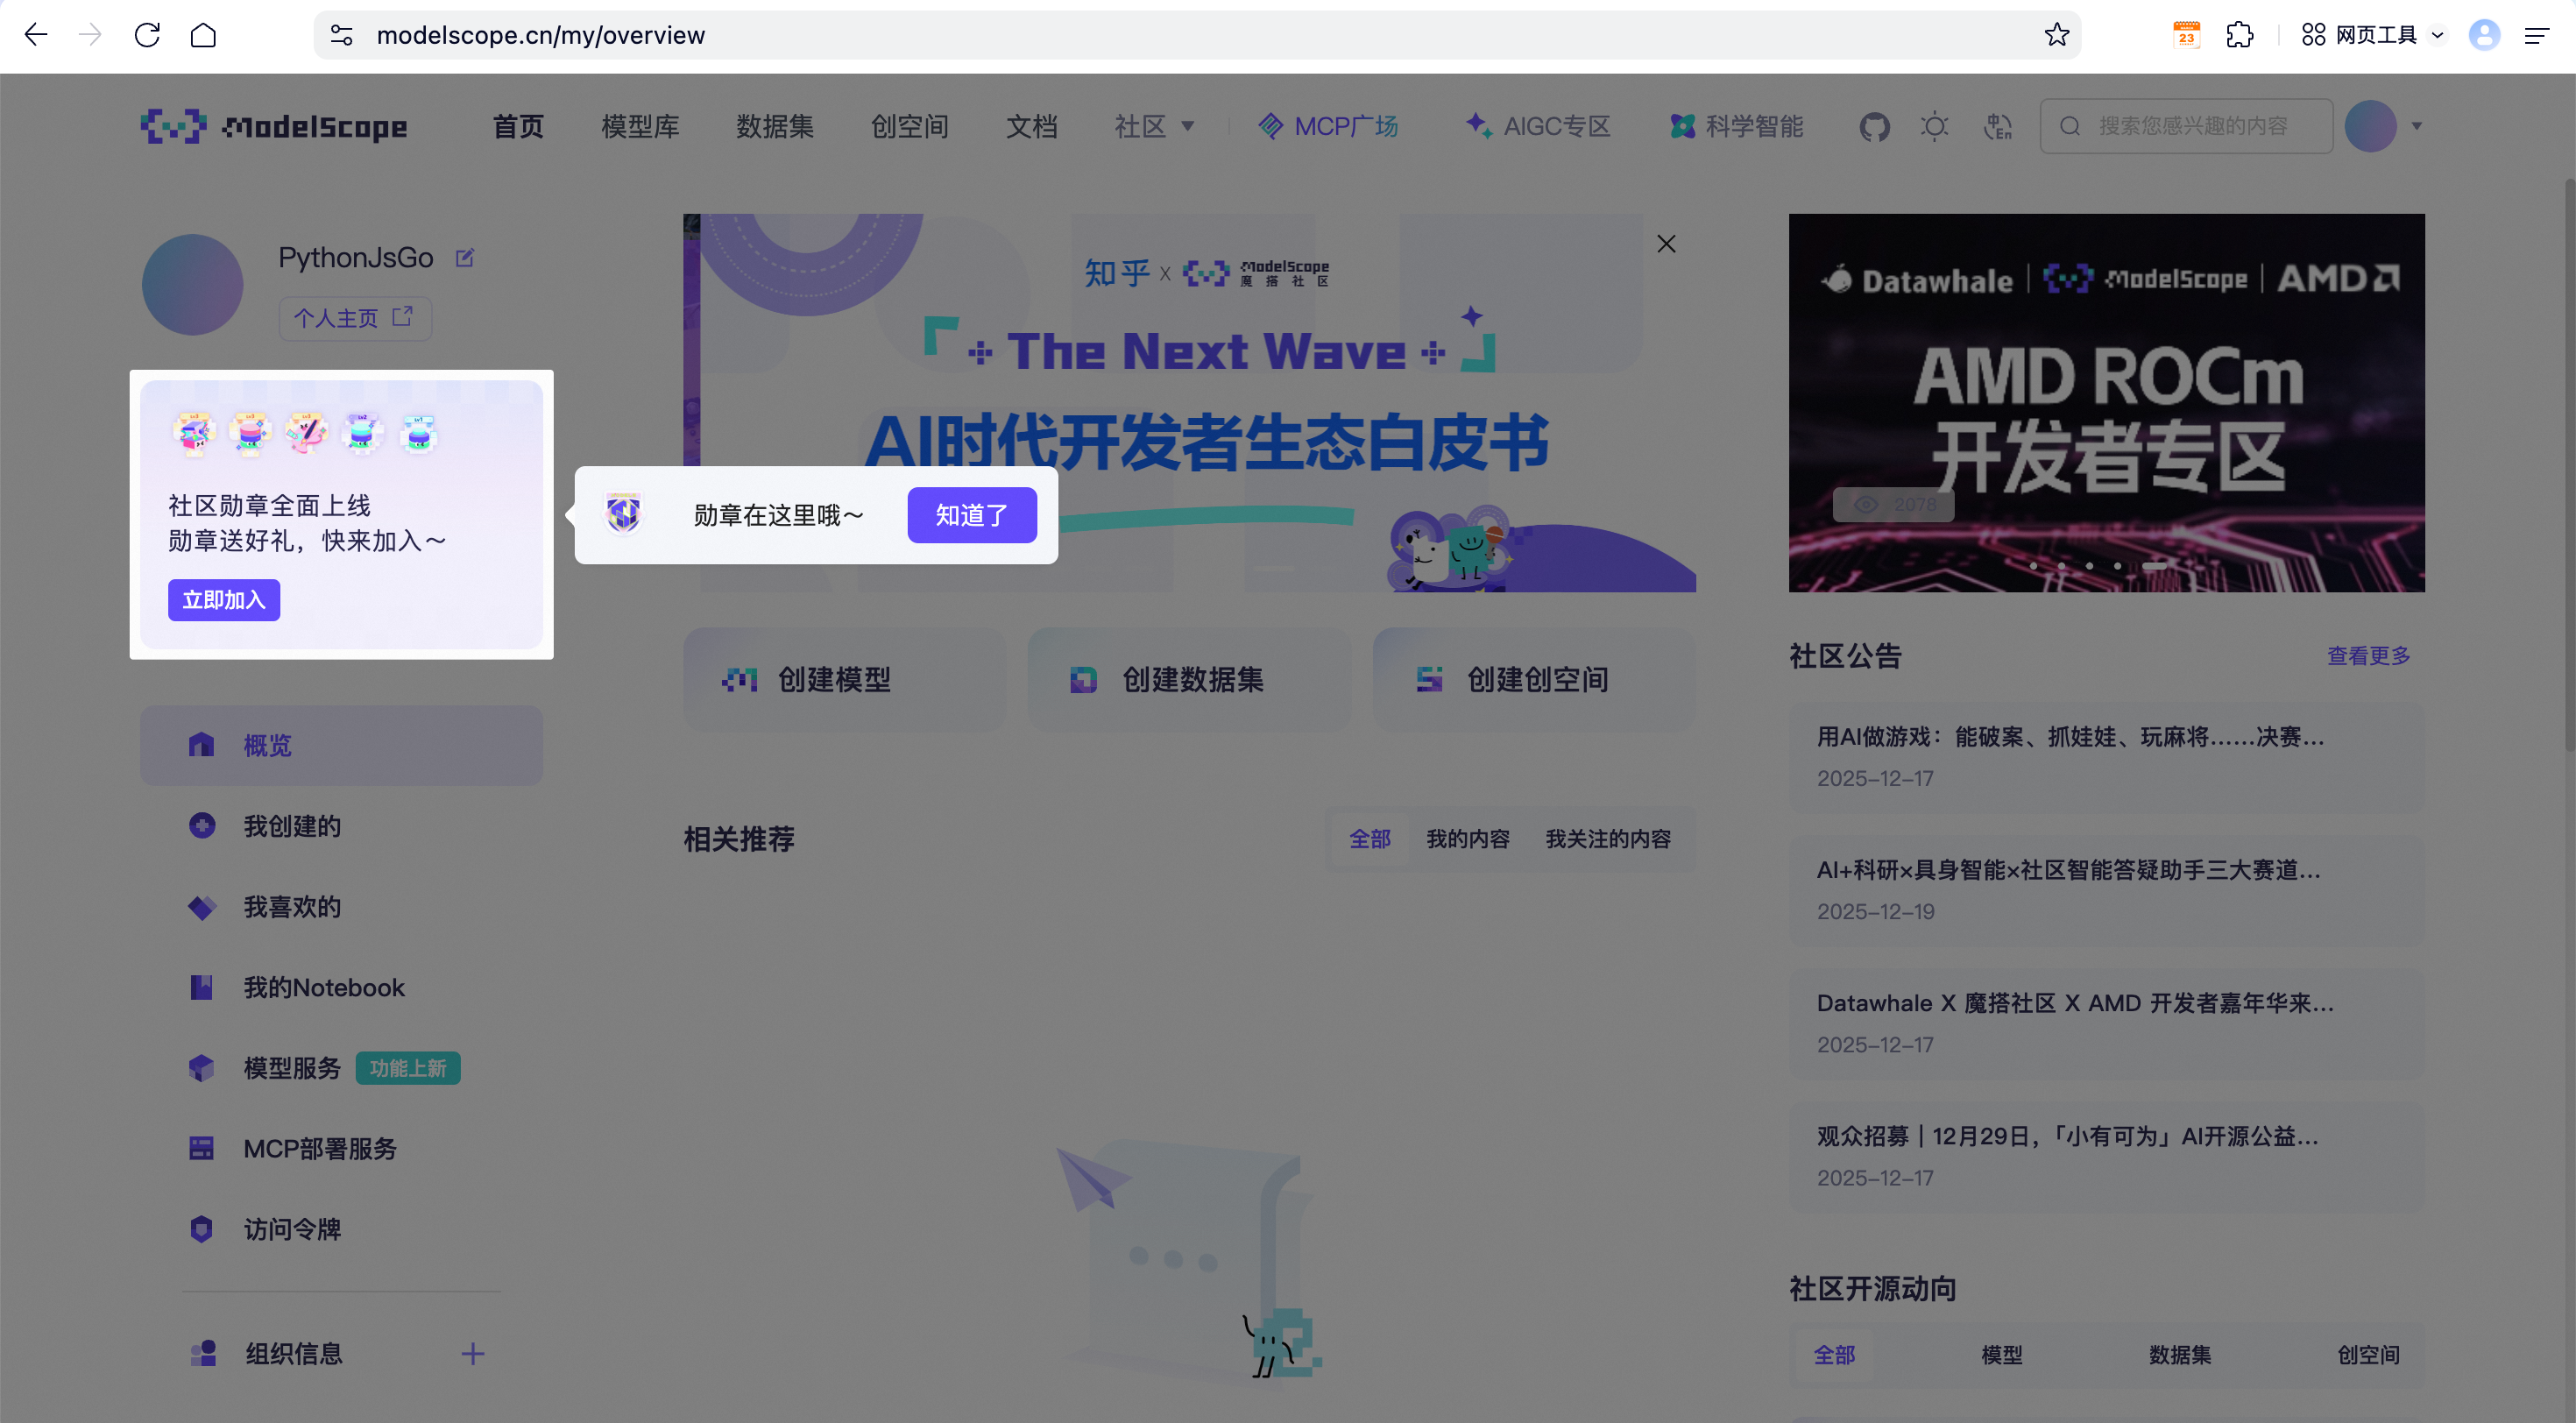Click edit icon beside PythonJsGo username

[465, 258]
